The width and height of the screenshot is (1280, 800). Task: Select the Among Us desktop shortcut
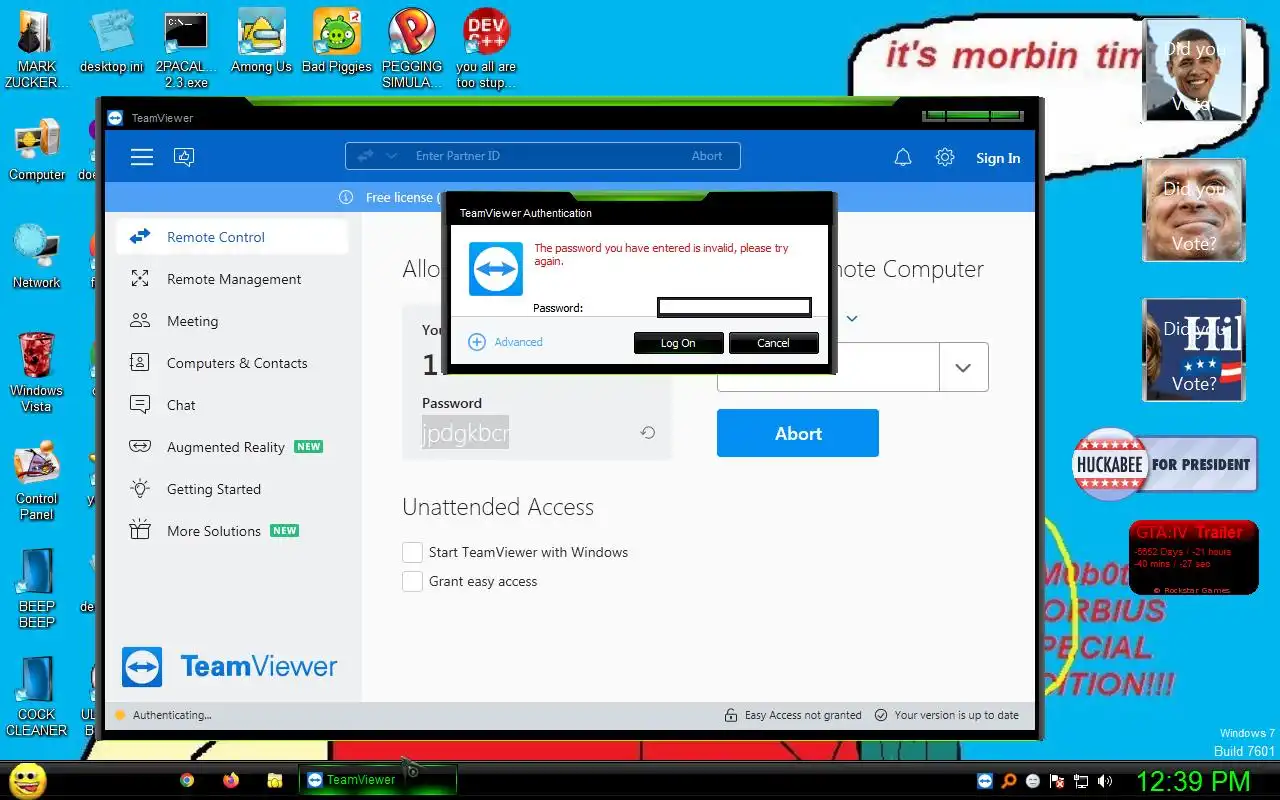point(261,41)
